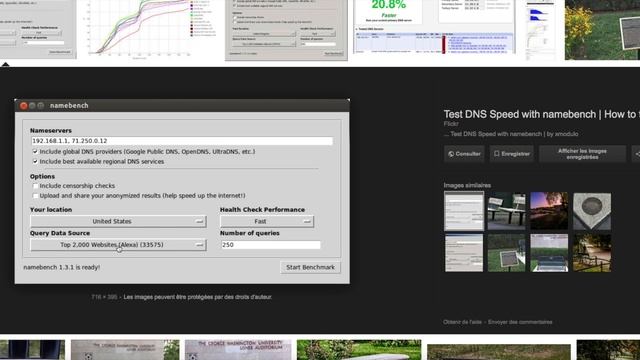Click the globe icon in Consulter button
The image size is (640, 360).
pos(451,154)
